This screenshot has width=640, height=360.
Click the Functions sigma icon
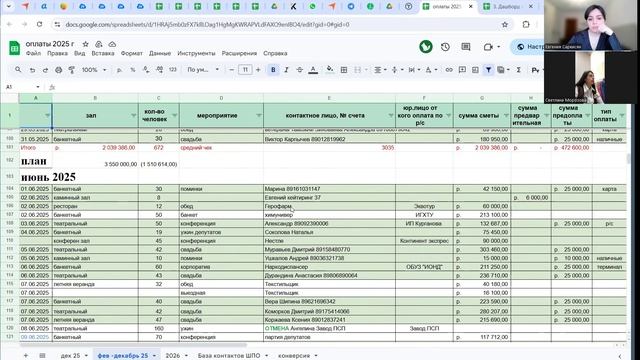[518, 70]
